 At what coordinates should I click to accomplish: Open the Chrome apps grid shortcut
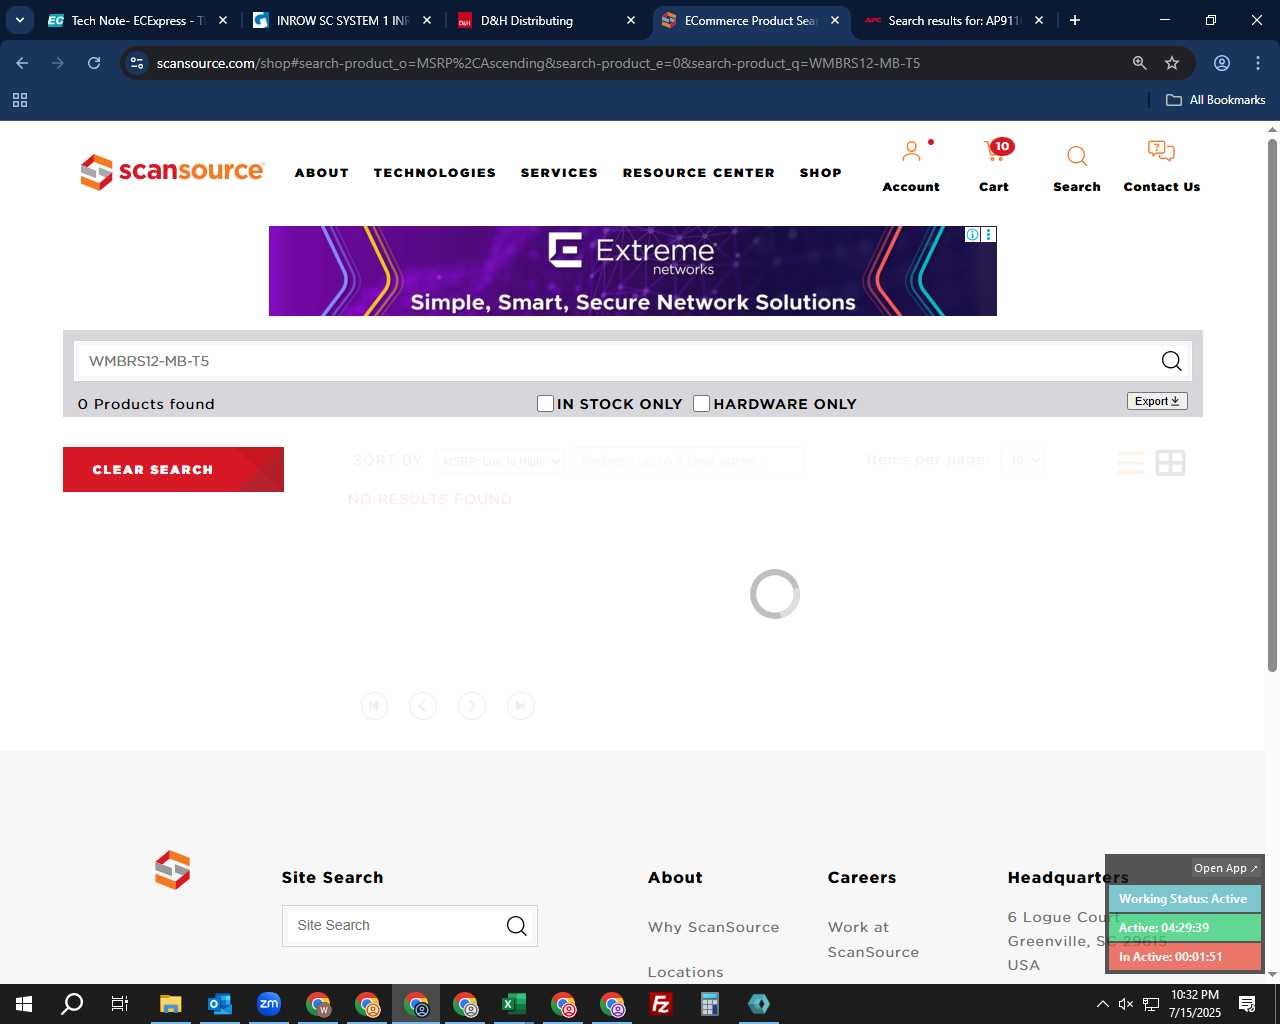point(20,100)
